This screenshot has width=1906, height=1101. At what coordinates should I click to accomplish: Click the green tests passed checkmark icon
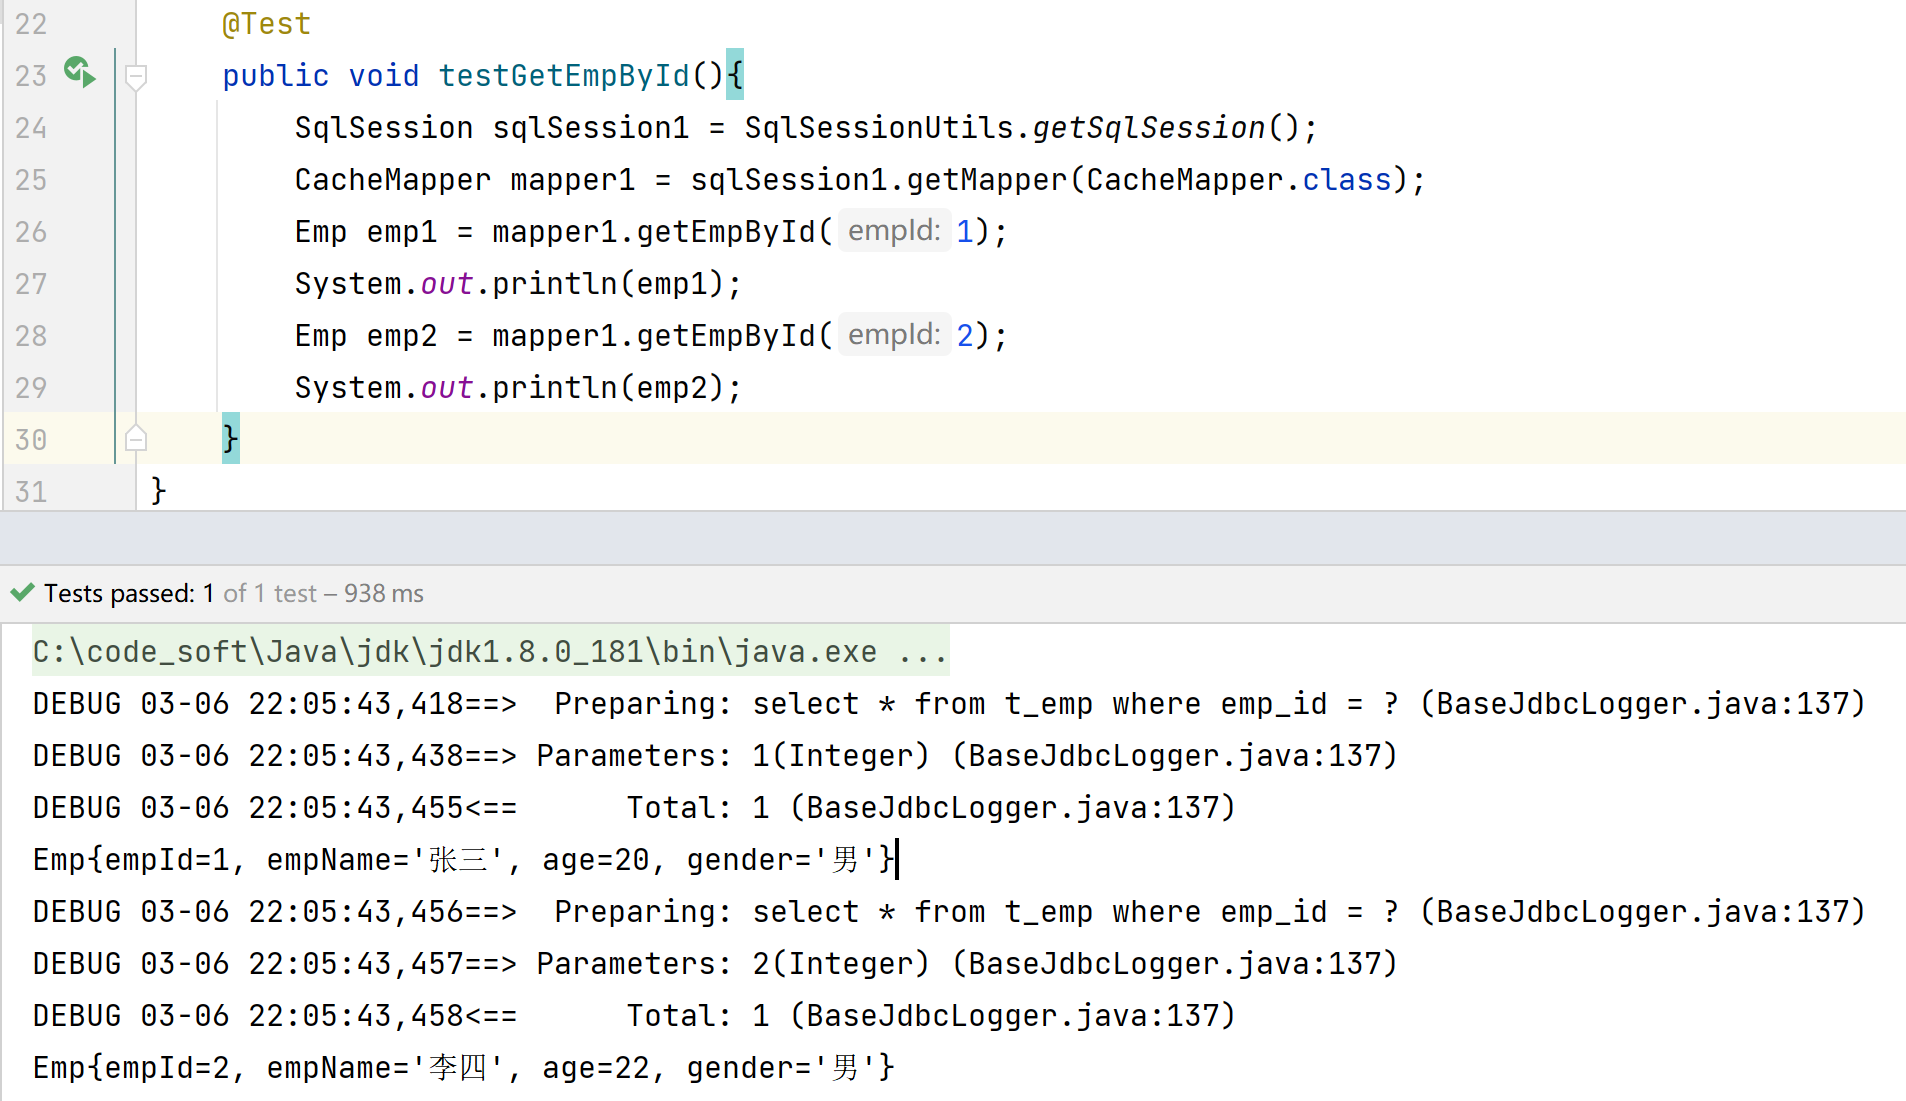(22, 593)
